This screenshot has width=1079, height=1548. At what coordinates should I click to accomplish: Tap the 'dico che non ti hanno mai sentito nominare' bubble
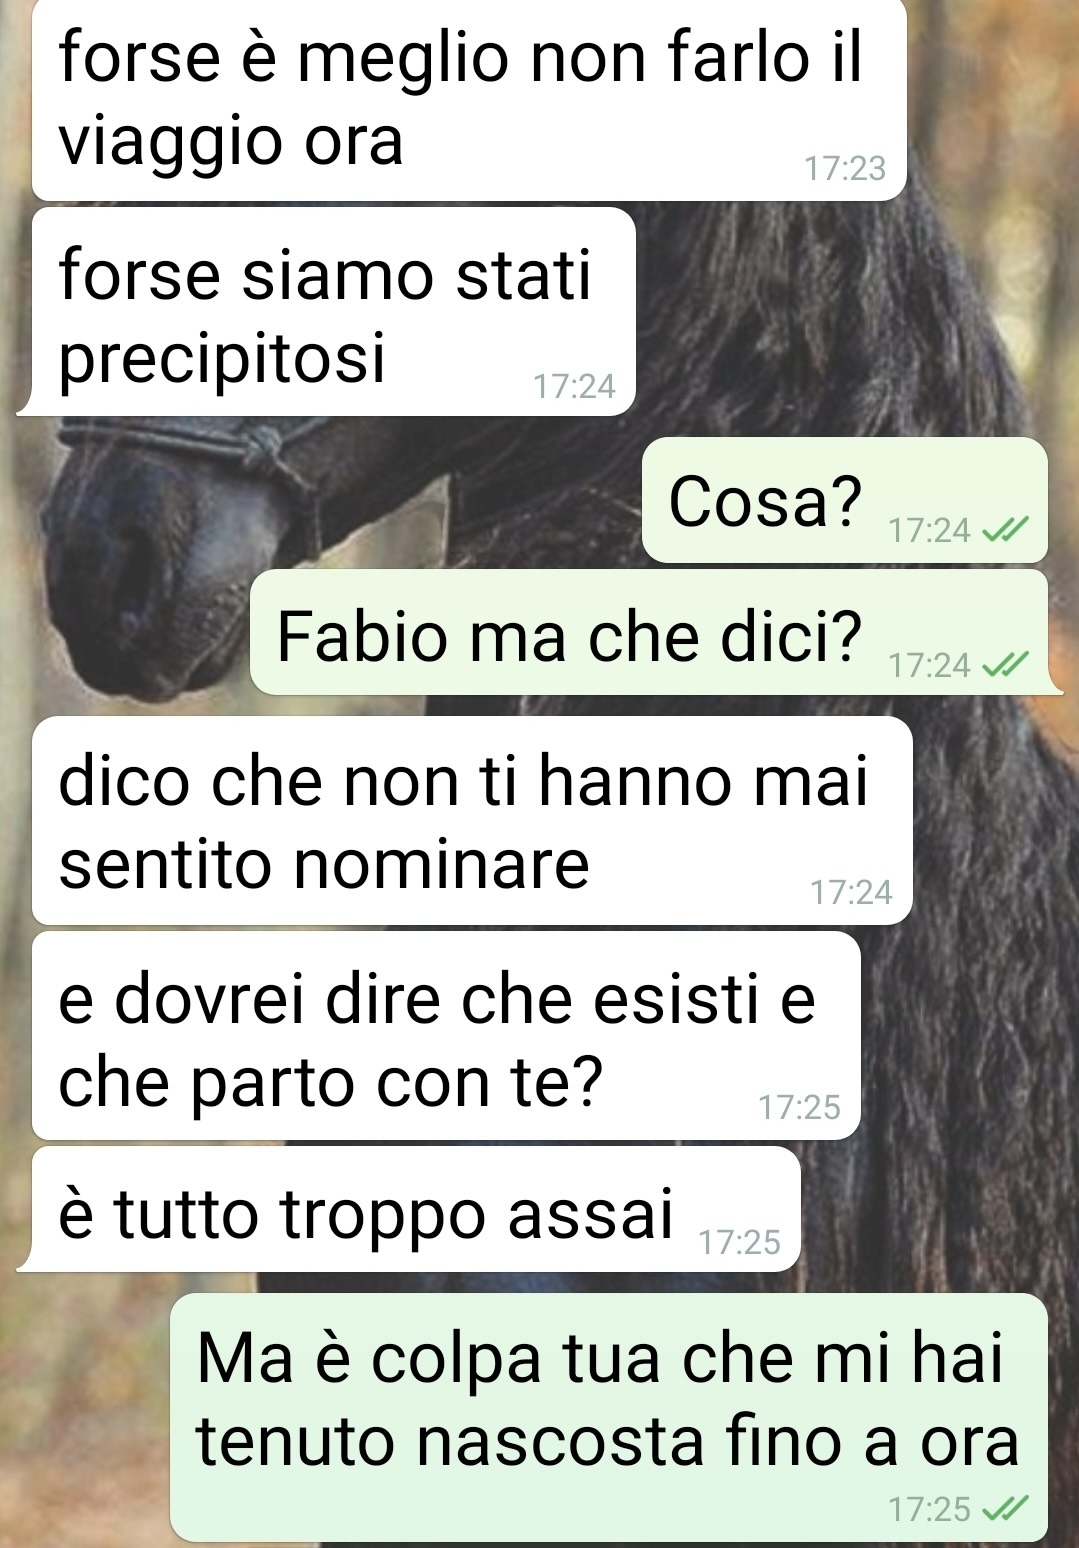point(472,820)
